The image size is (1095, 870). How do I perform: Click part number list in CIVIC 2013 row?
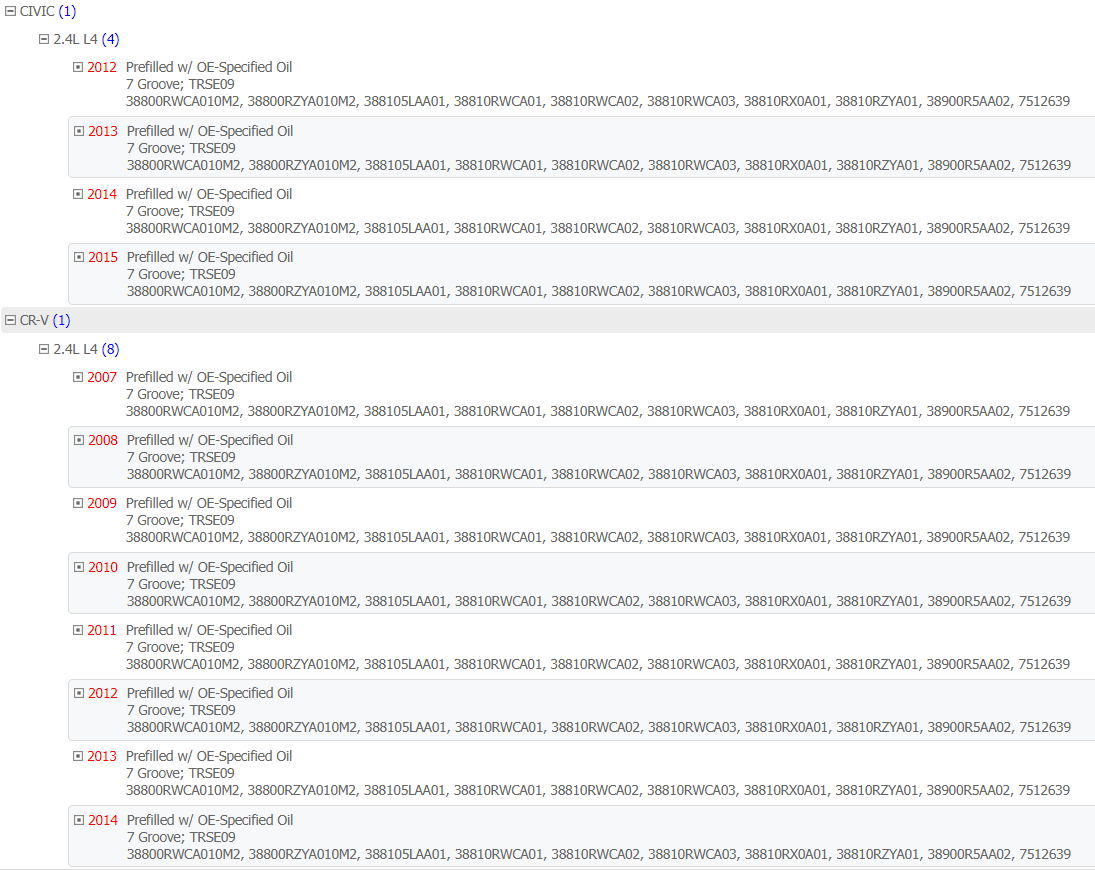[x=598, y=165]
